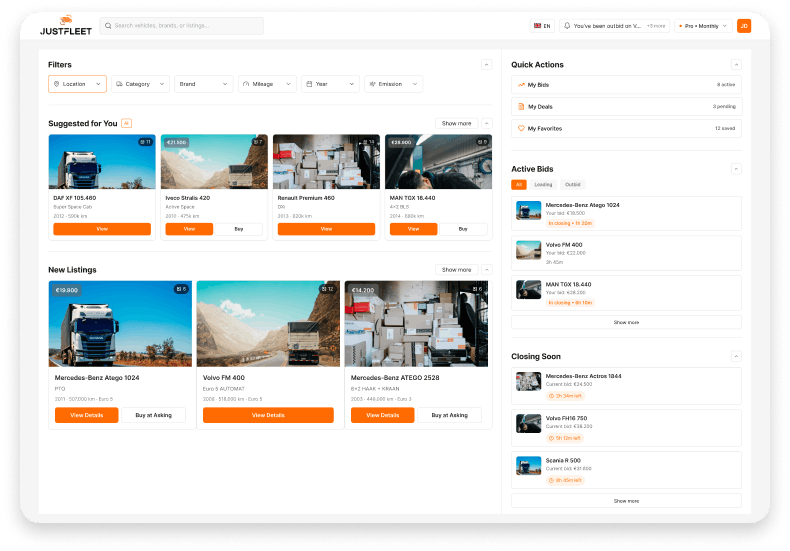Collapse the Active Bids panel
The height and width of the screenshot is (551, 790).
(x=736, y=169)
